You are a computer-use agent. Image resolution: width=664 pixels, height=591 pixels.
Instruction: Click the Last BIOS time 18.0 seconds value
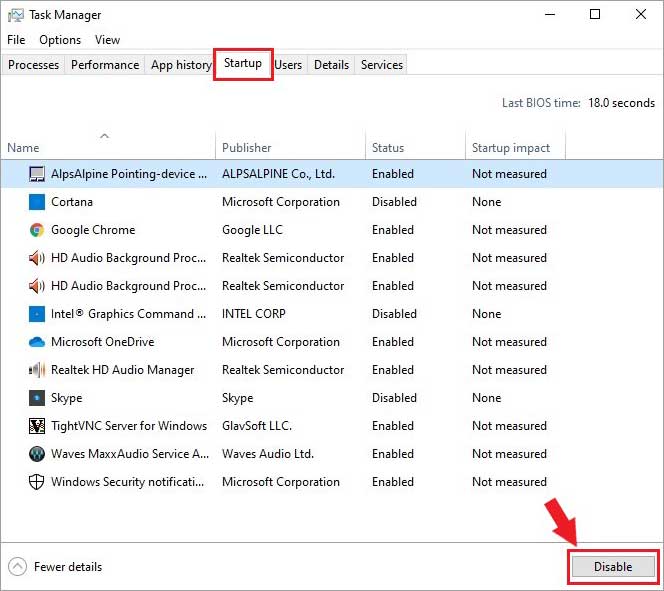pos(621,103)
